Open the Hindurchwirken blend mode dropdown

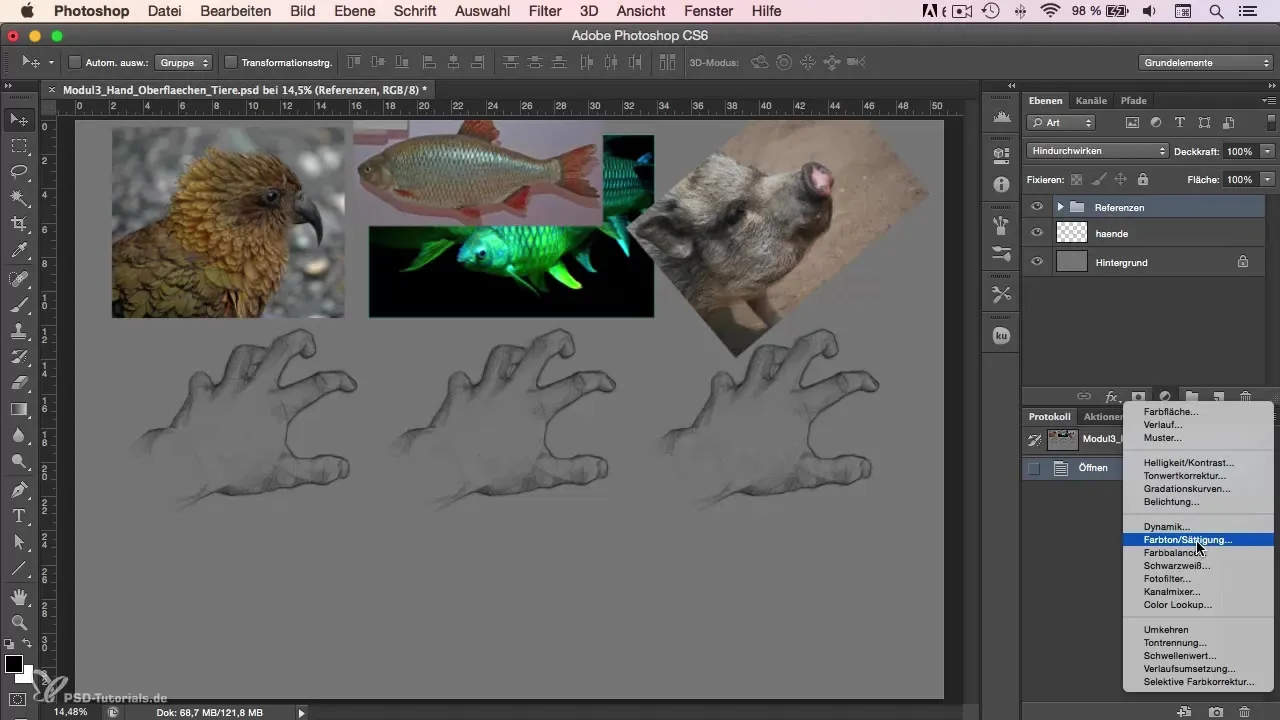click(1097, 151)
